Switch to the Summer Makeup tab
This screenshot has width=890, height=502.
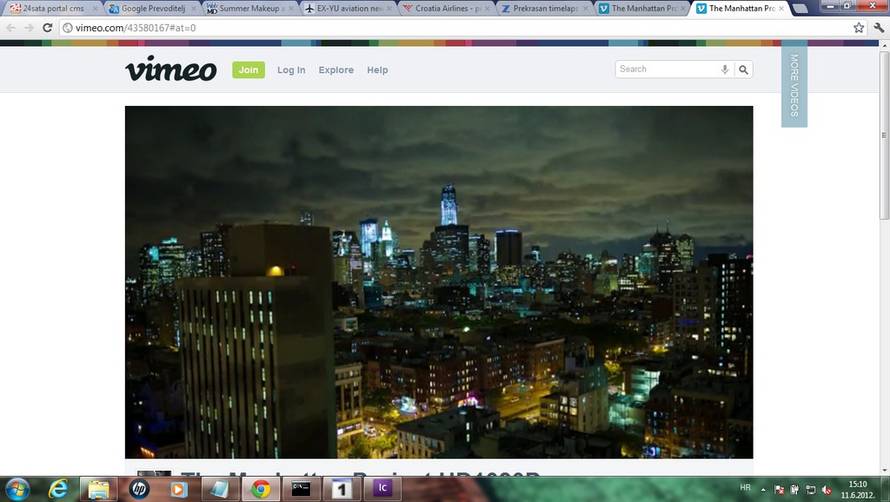click(x=250, y=9)
